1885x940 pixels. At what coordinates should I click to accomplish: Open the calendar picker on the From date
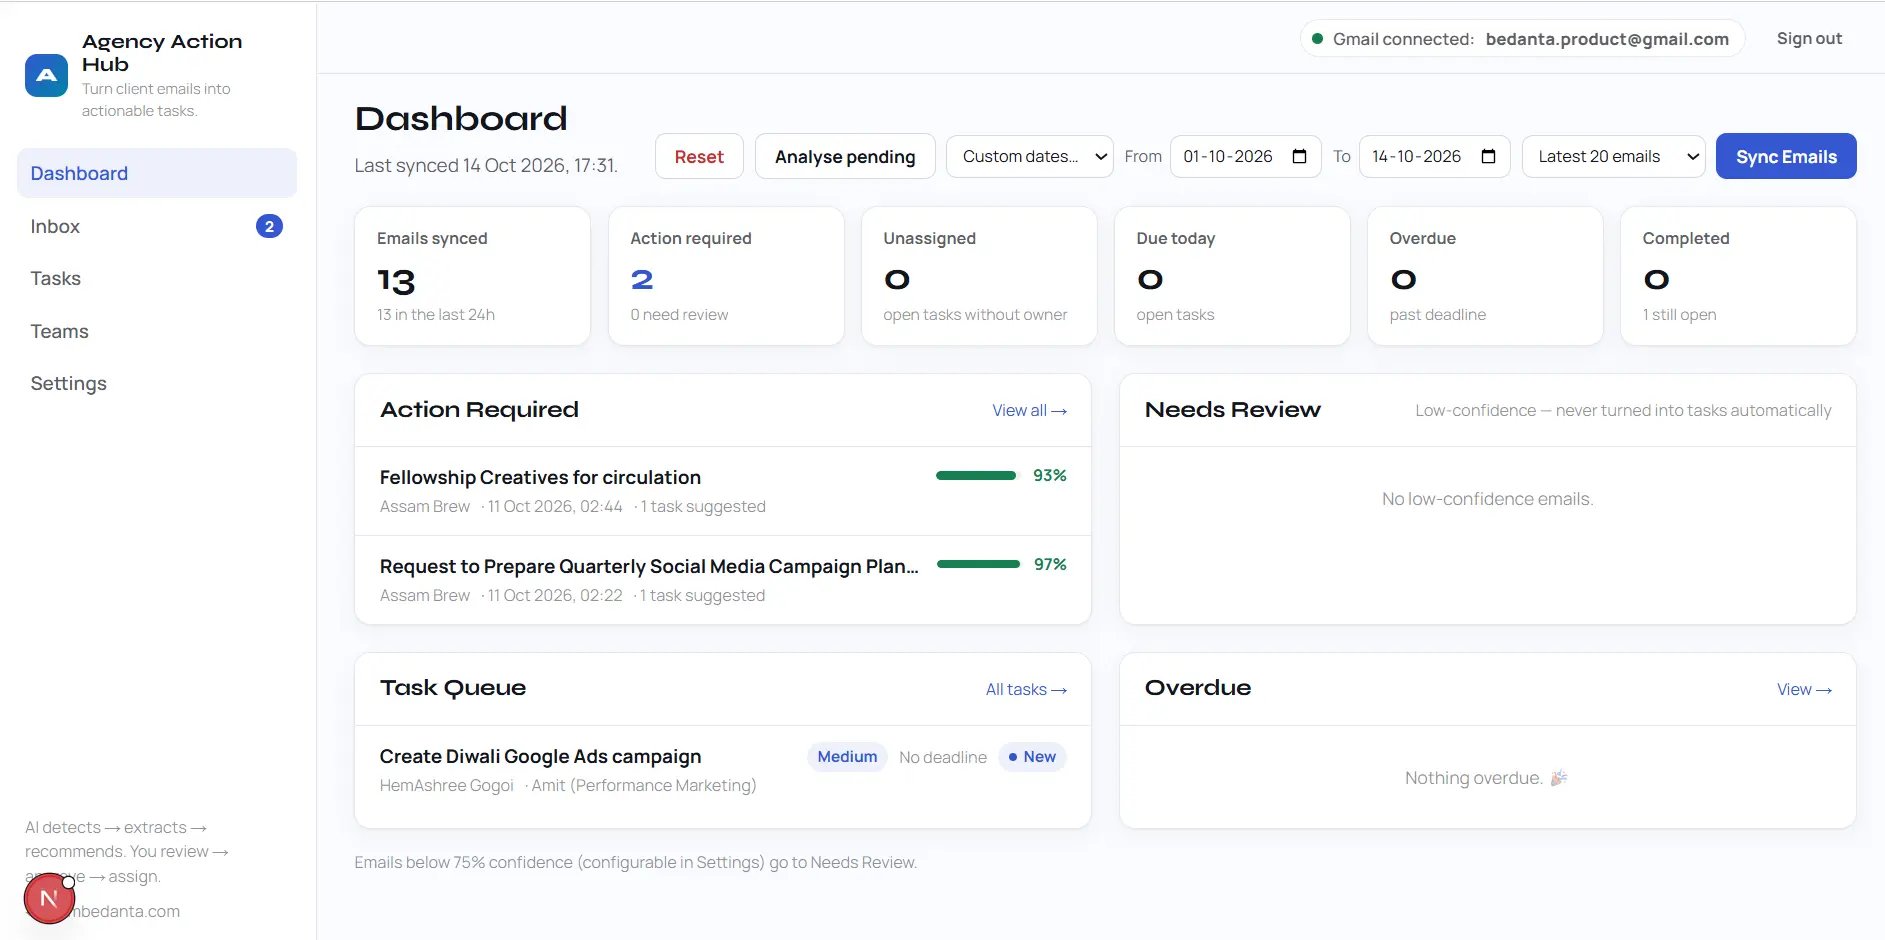tap(1299, 156)
